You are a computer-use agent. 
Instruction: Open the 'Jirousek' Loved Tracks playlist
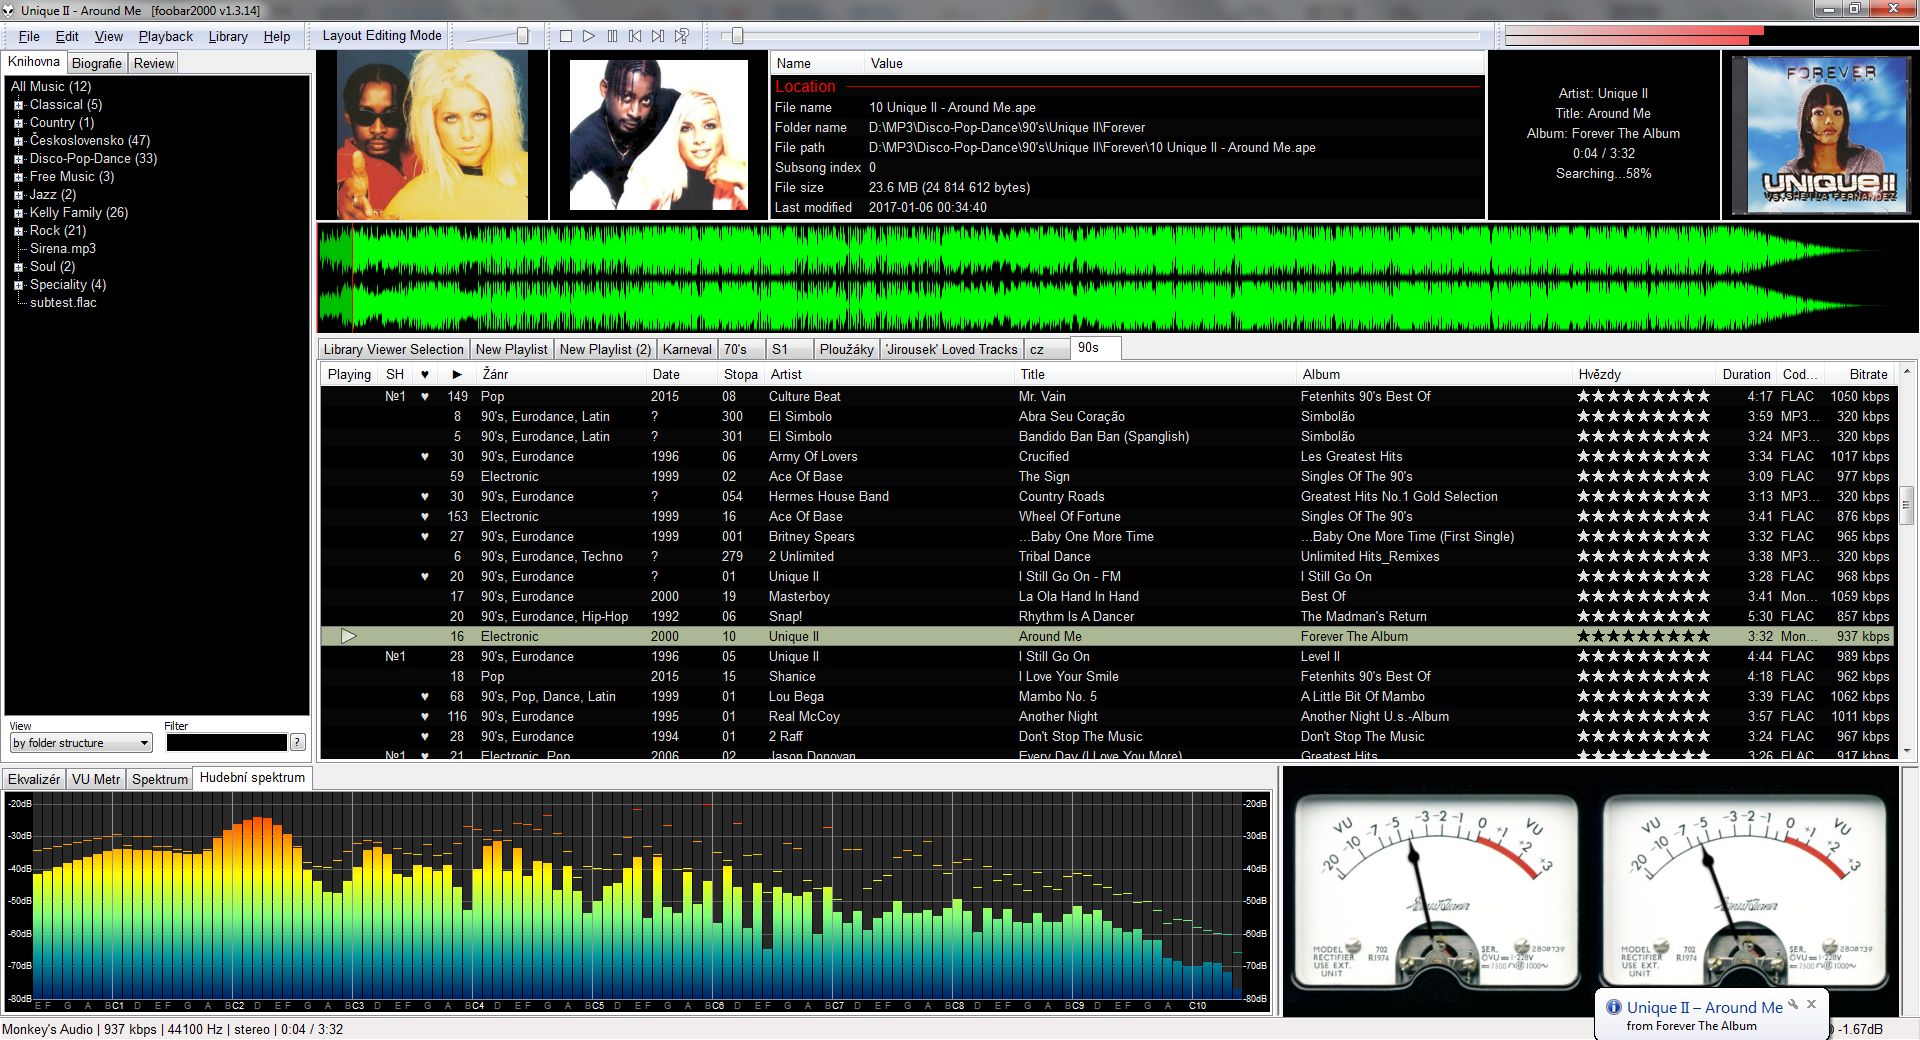[x=951, y=349]
